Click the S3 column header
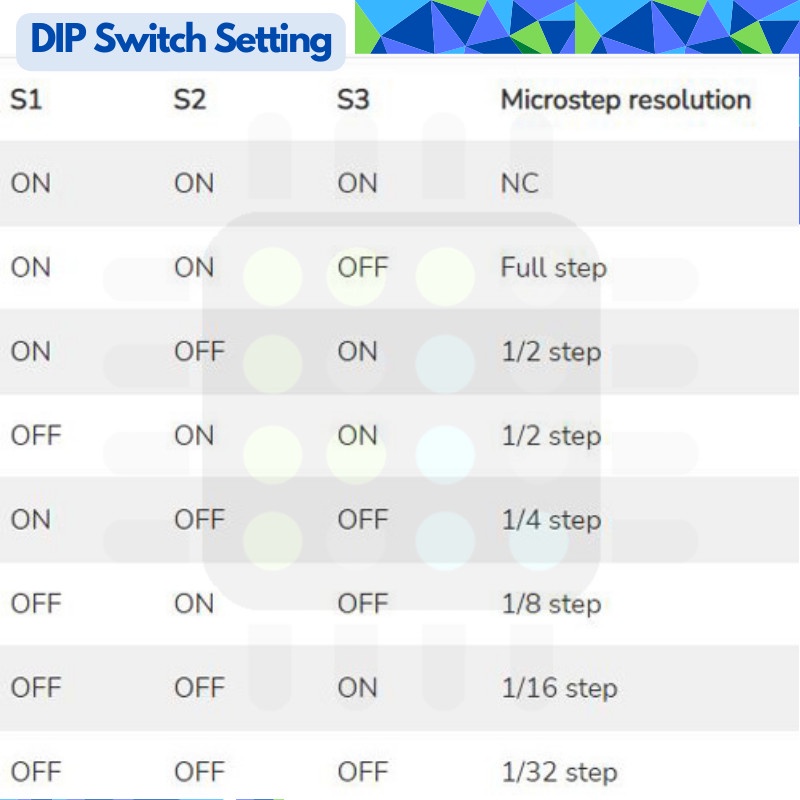Image resolution: width=800 pixels, height=800 pixels. [x=353, y=100]
